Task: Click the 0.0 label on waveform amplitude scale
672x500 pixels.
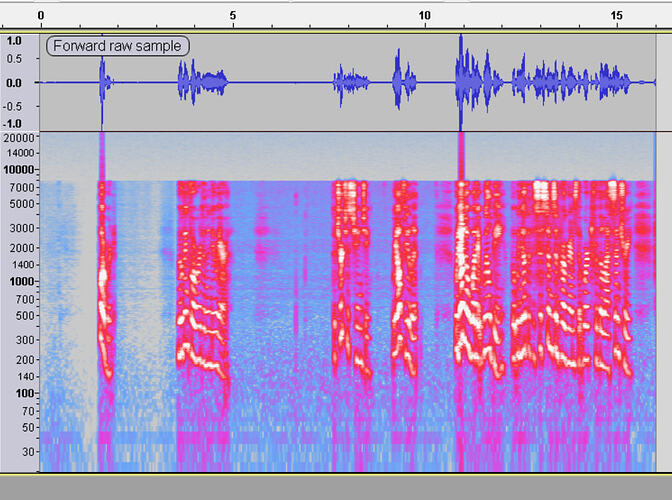Action: [x=14, y=83]
